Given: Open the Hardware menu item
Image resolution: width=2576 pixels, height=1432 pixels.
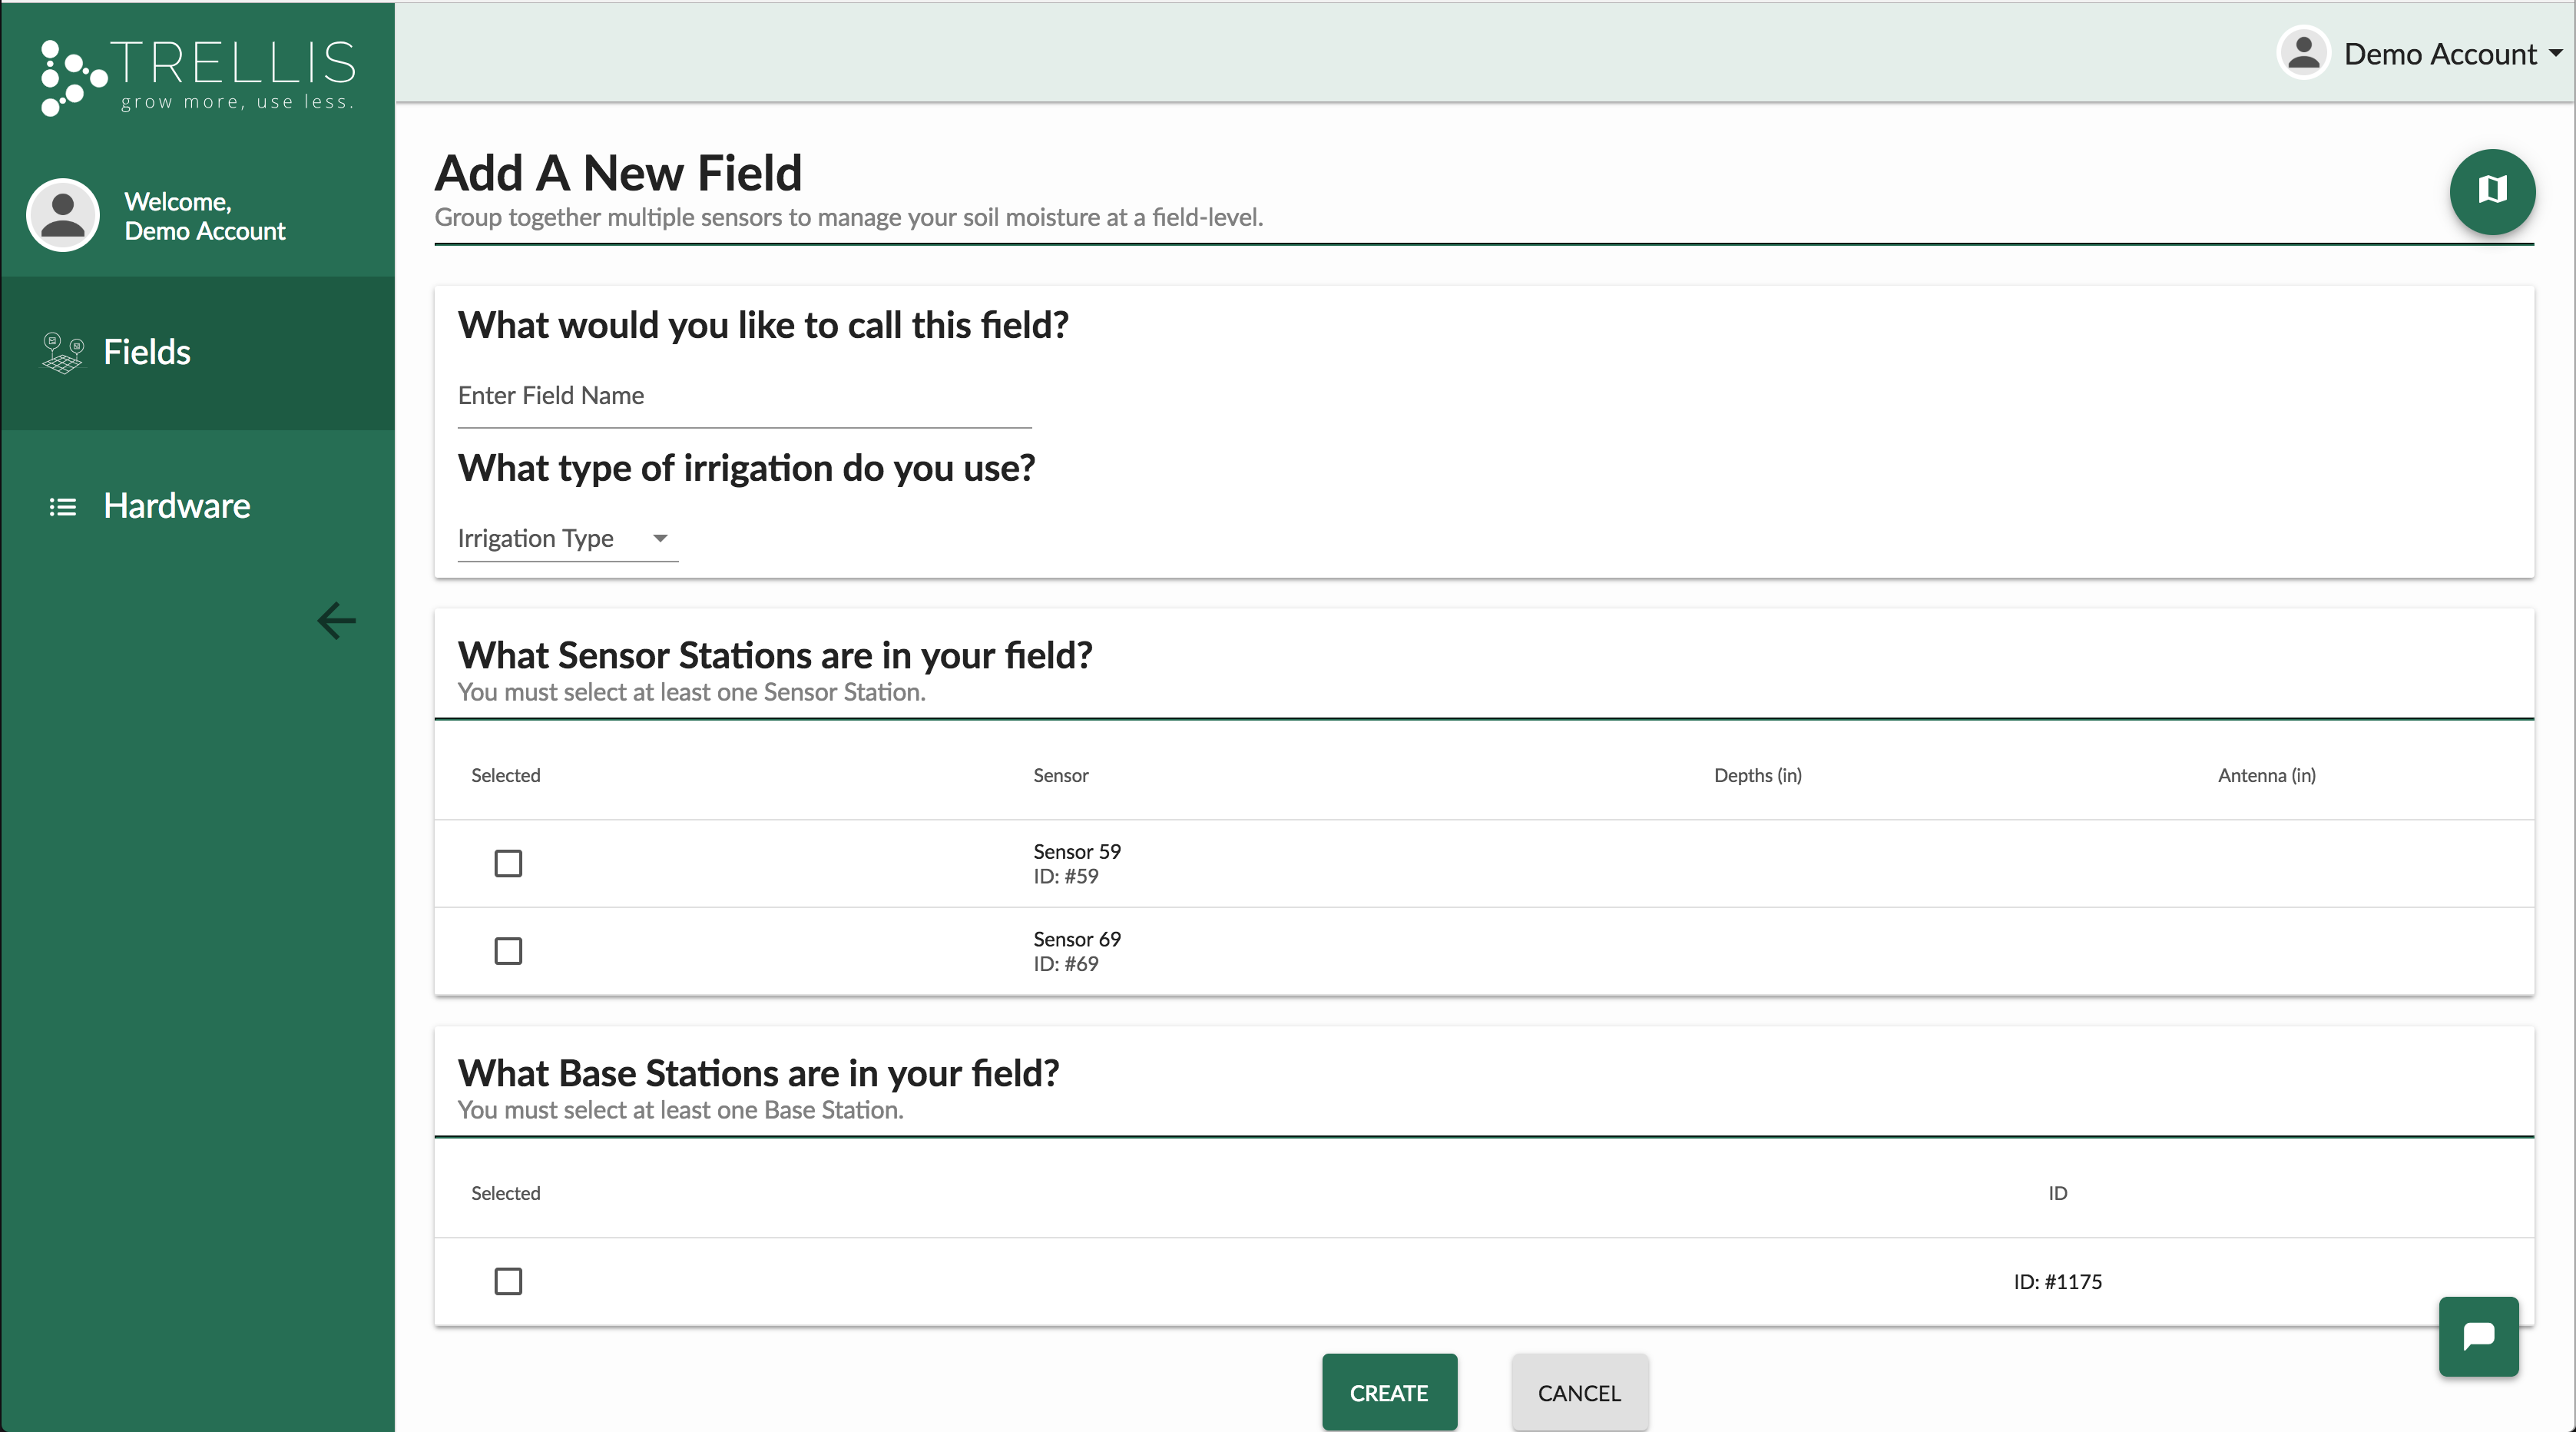Looking at the screenshot, I should [177, 507].
